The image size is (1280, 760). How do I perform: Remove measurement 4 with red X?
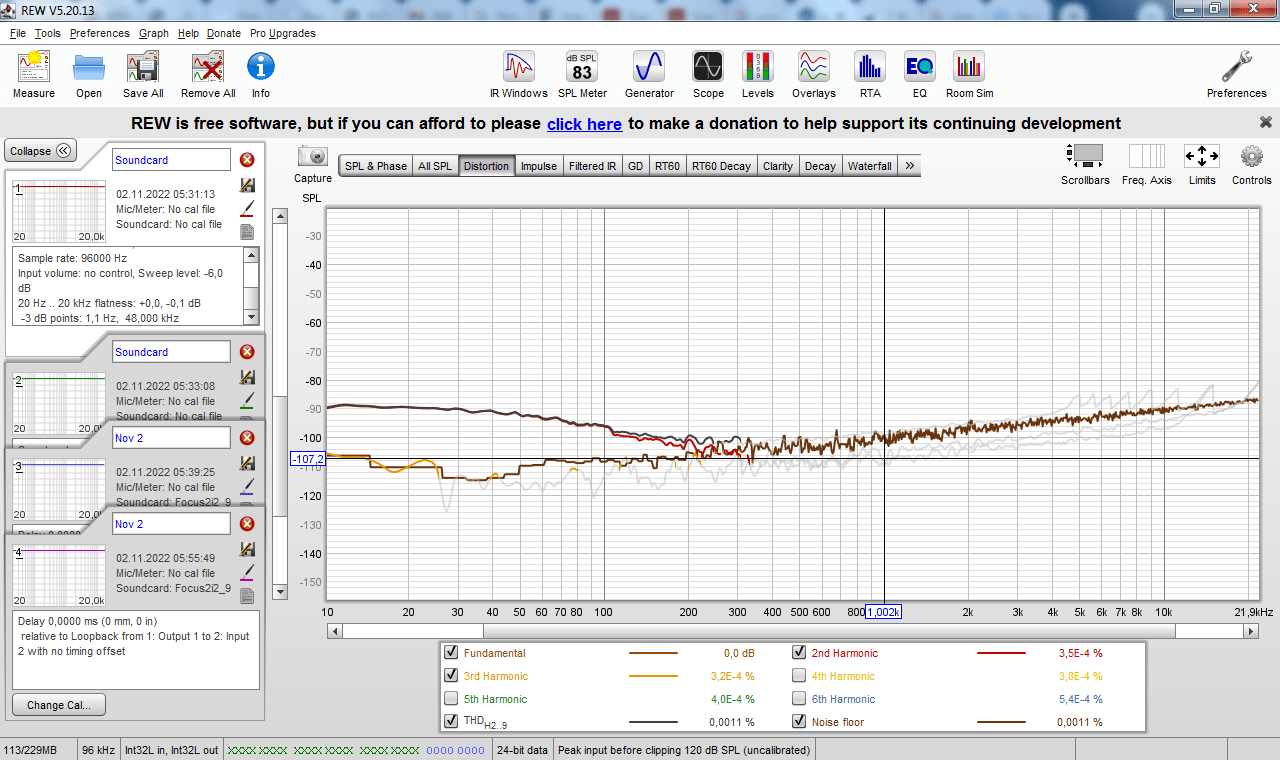247,524
